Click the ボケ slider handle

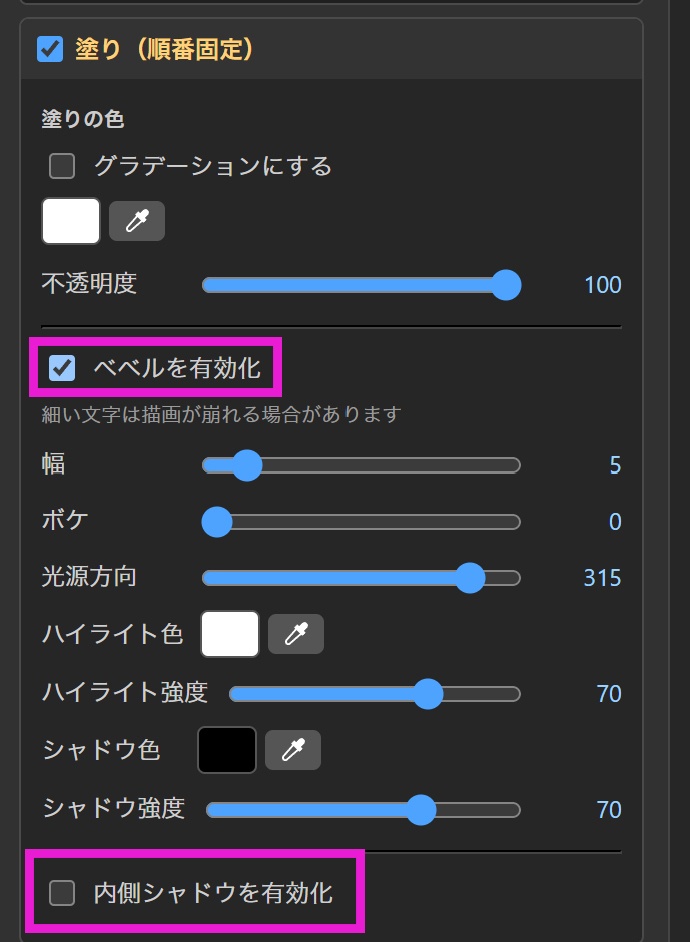(x=217, y=521)
